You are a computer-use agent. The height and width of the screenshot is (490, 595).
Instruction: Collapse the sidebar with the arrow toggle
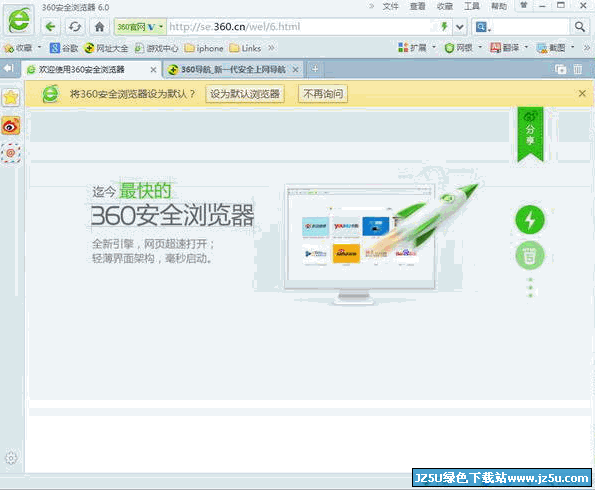pos(8,68)
